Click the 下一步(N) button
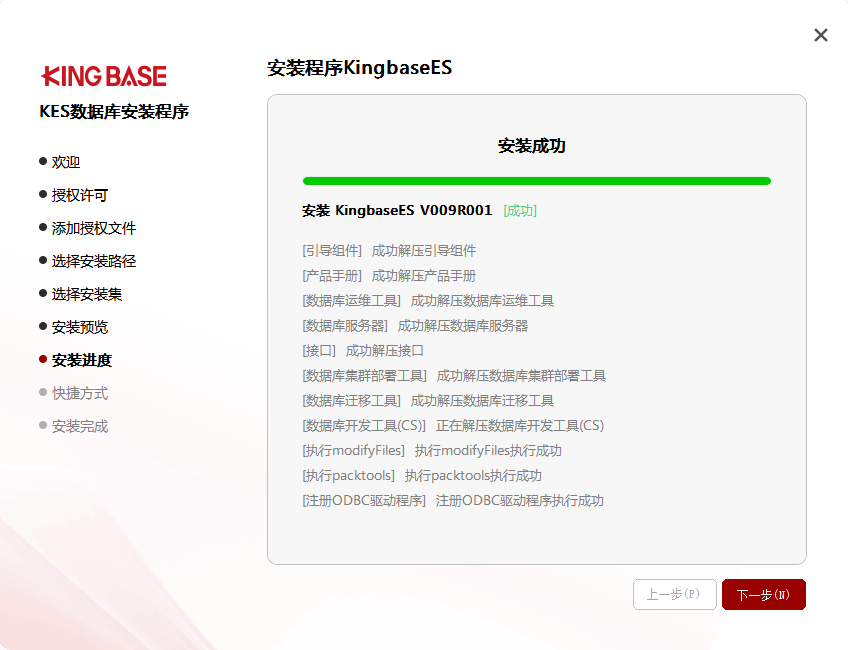Image resolution: width=848 pixels, height=650 pixels. [764, 594]
